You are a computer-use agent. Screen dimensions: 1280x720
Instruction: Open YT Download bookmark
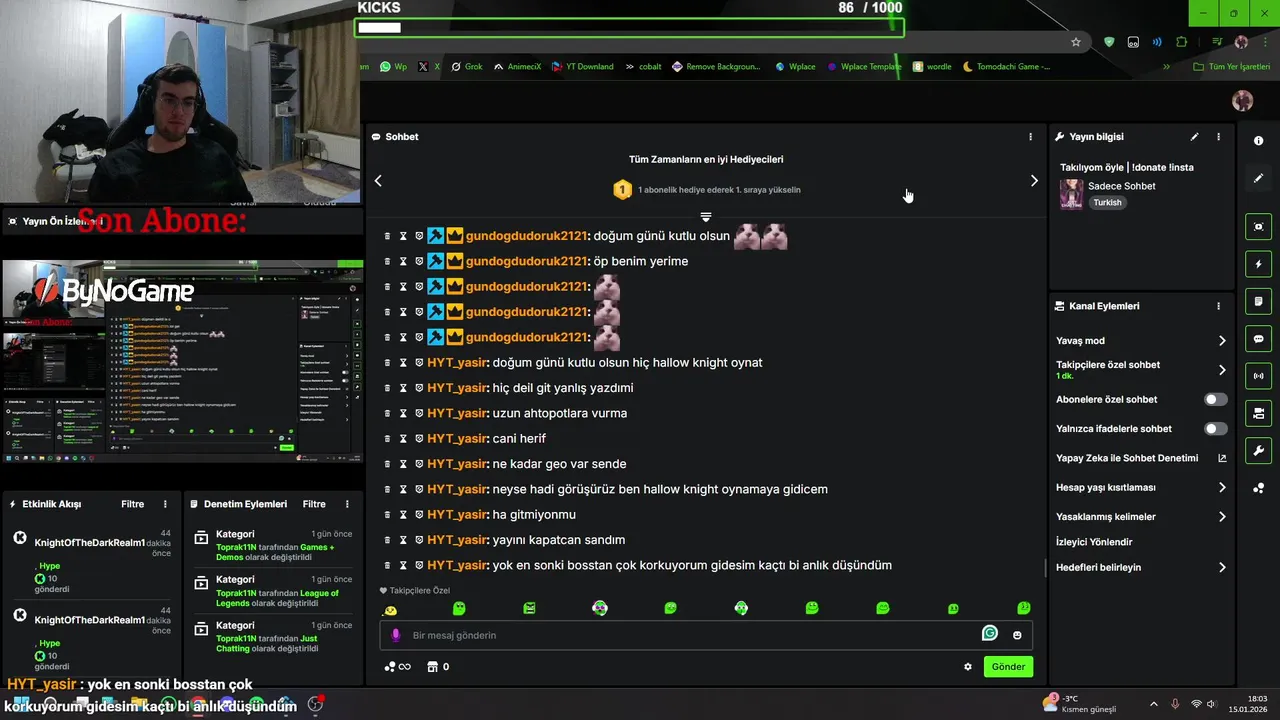(x=582, y=67)
